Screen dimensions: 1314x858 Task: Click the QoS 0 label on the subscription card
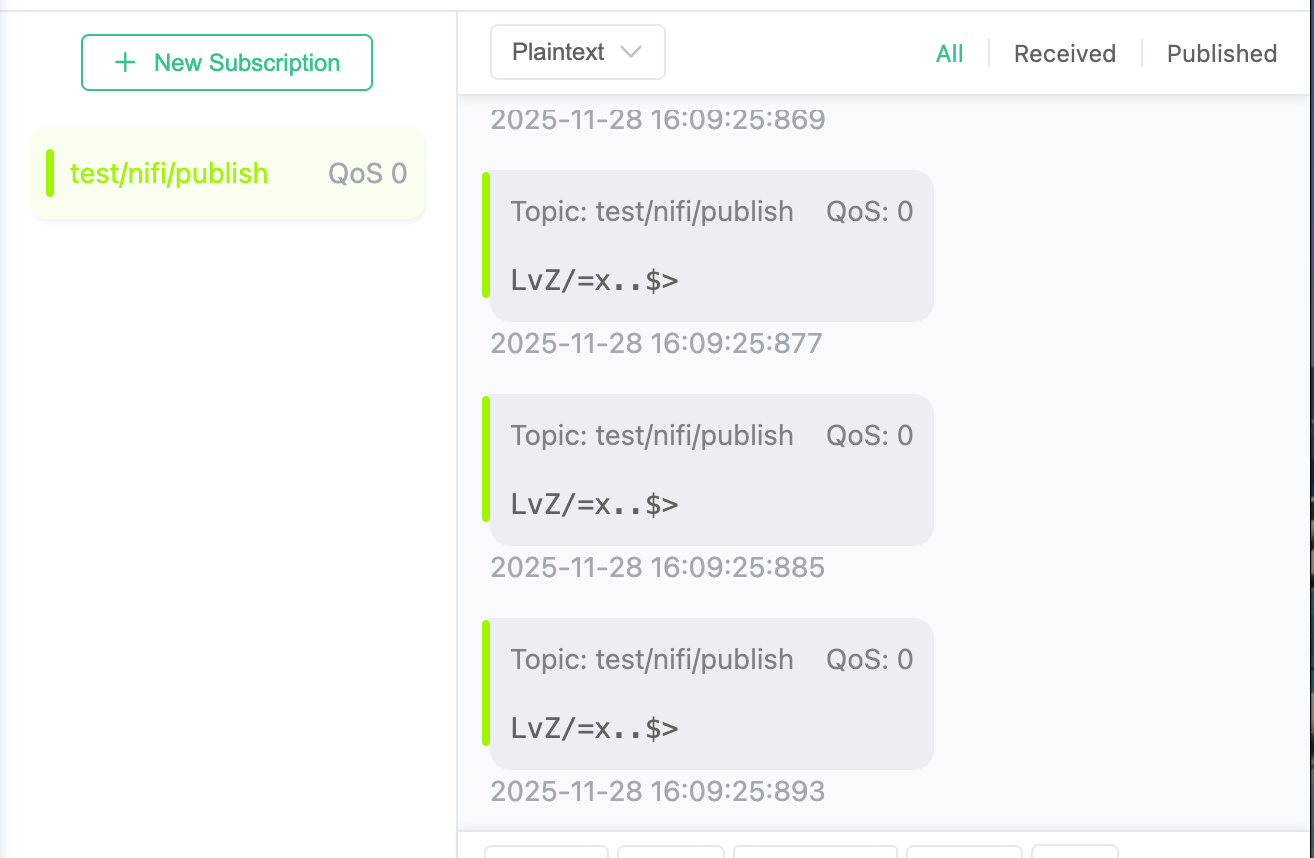[367, 172]
